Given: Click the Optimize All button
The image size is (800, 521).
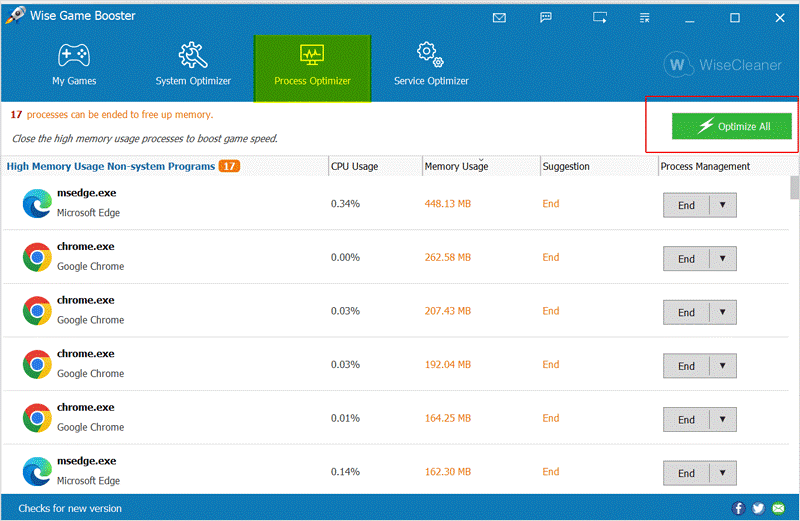Looking at the screenshot, I should (731, 126).
